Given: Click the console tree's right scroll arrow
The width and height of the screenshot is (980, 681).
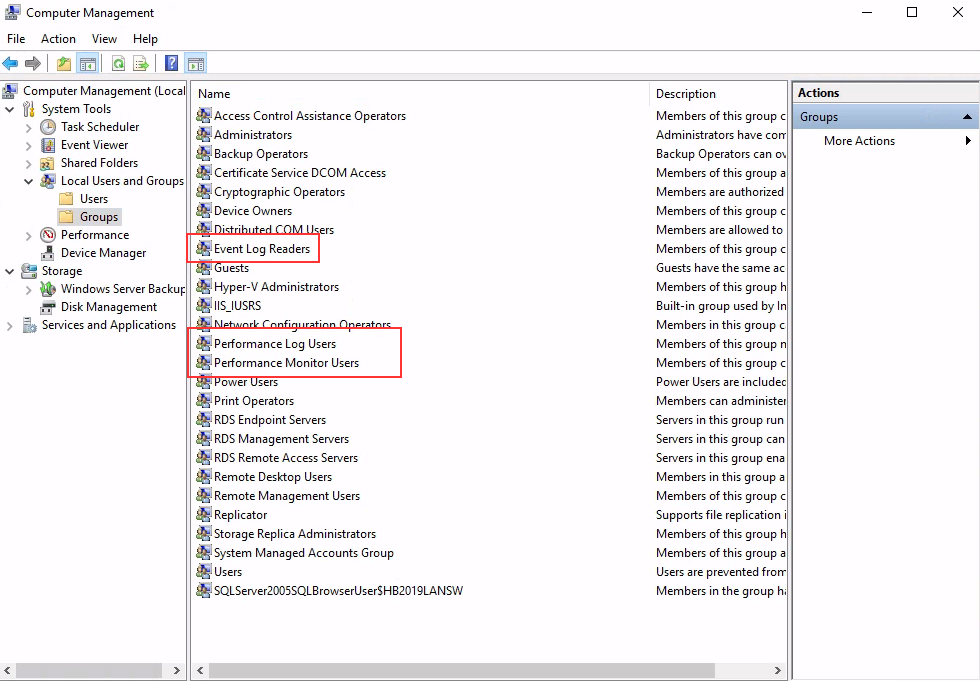Looking at the screenshot, I should pyautogui.click(x=177, y=670).
